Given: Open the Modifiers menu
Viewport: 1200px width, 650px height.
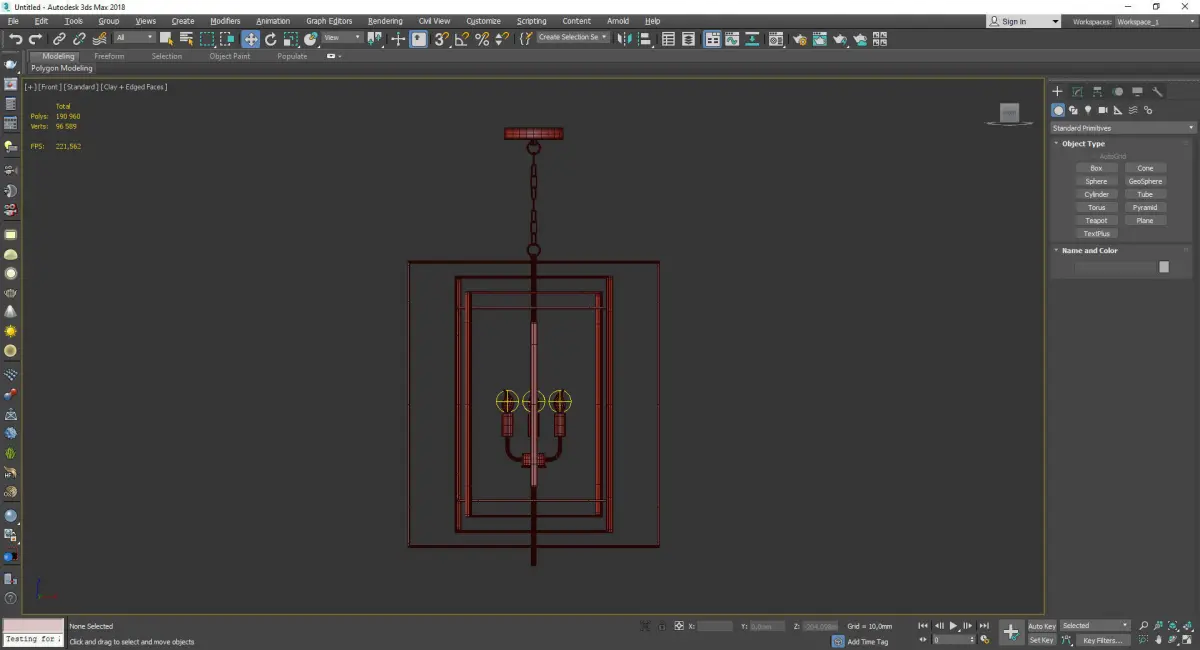Looking at the screenshot, I should [225, 21].
